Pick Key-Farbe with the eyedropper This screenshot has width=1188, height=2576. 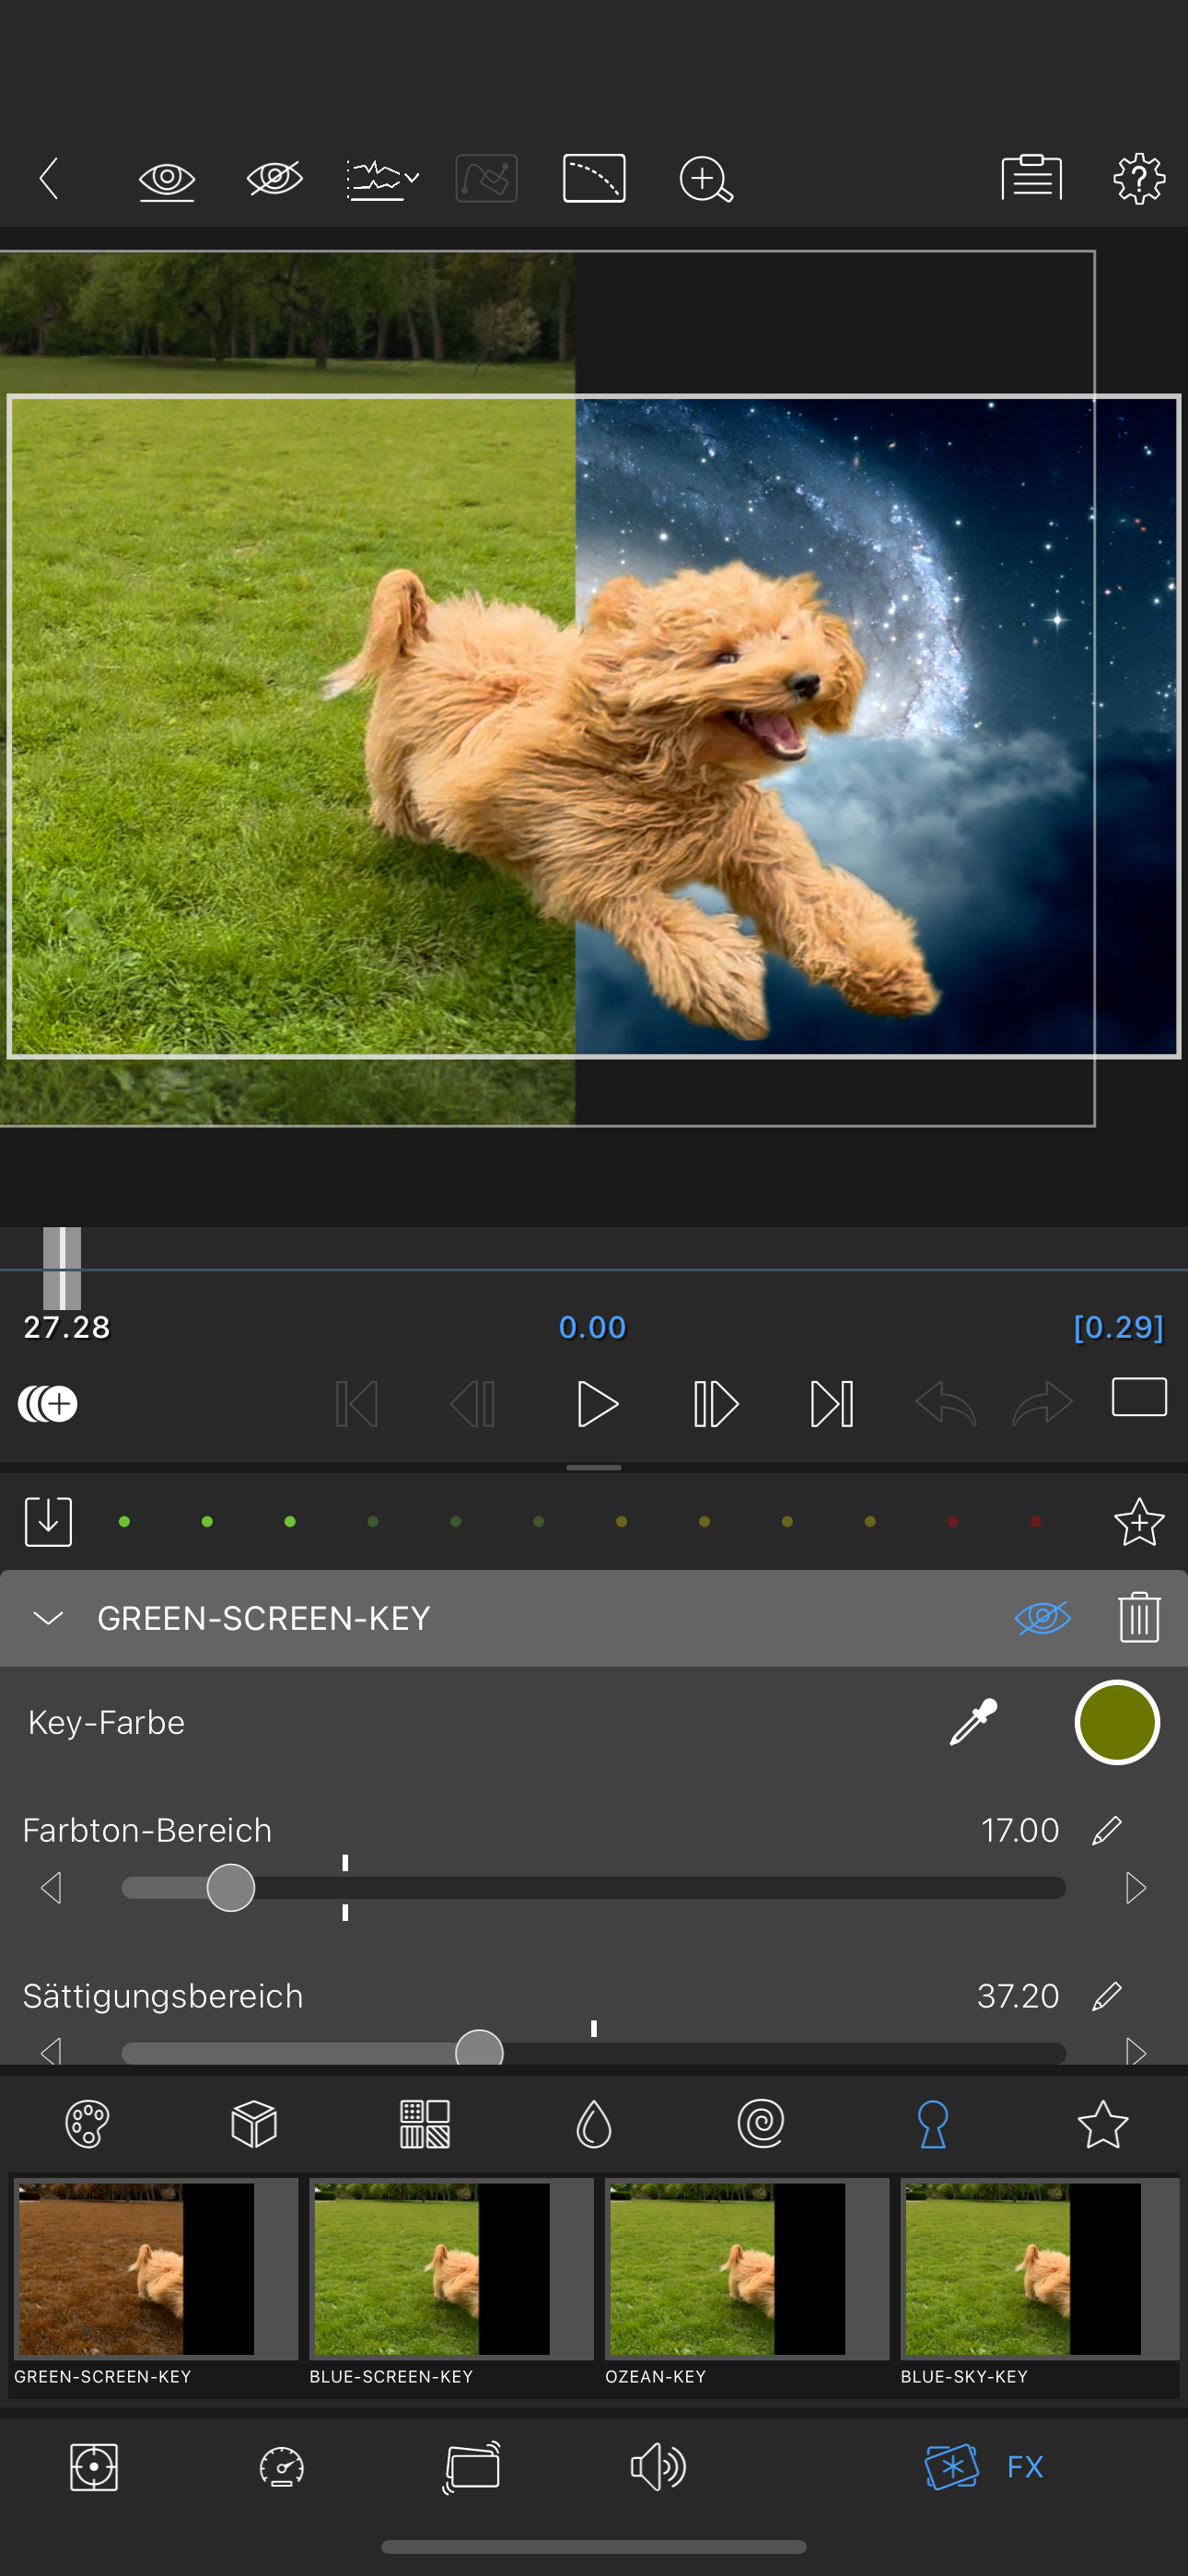[973, 1722]
